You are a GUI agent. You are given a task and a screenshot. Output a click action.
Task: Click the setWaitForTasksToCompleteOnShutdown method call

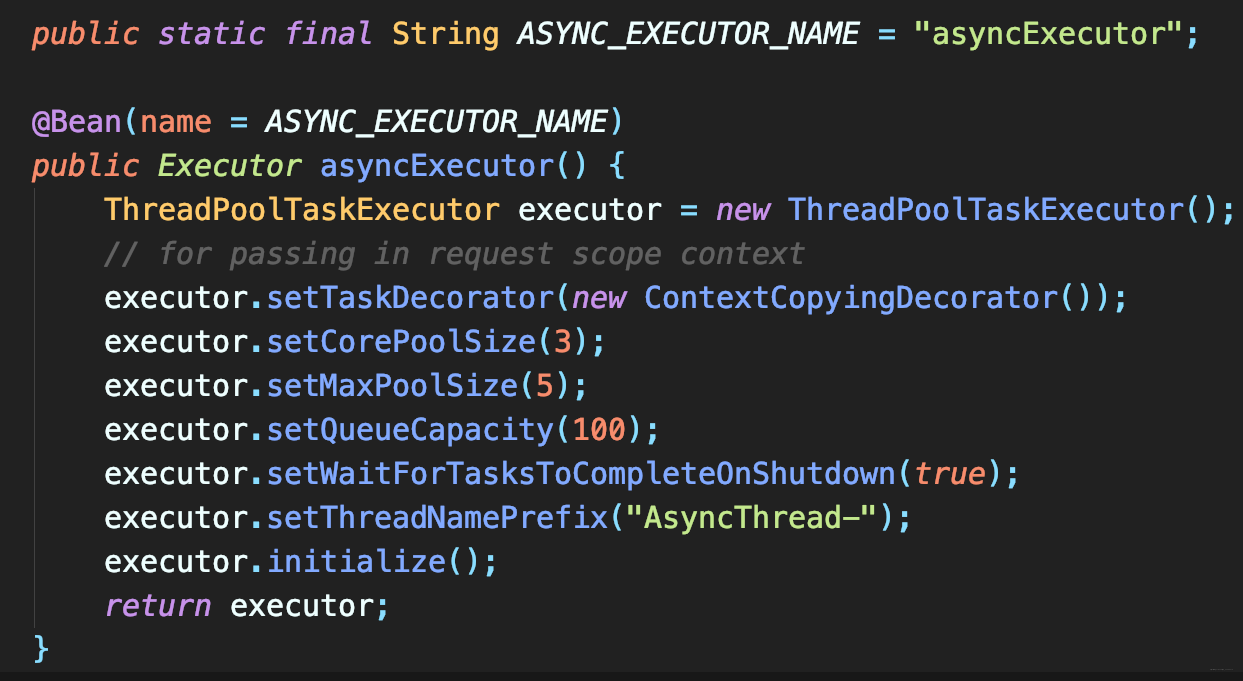pos(582,474)
